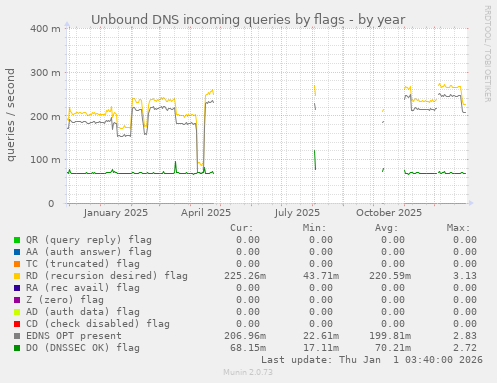This screenshot has width=497, height=383.
Task: Click the '400 m' y-axis label
Action: [45, 29]
